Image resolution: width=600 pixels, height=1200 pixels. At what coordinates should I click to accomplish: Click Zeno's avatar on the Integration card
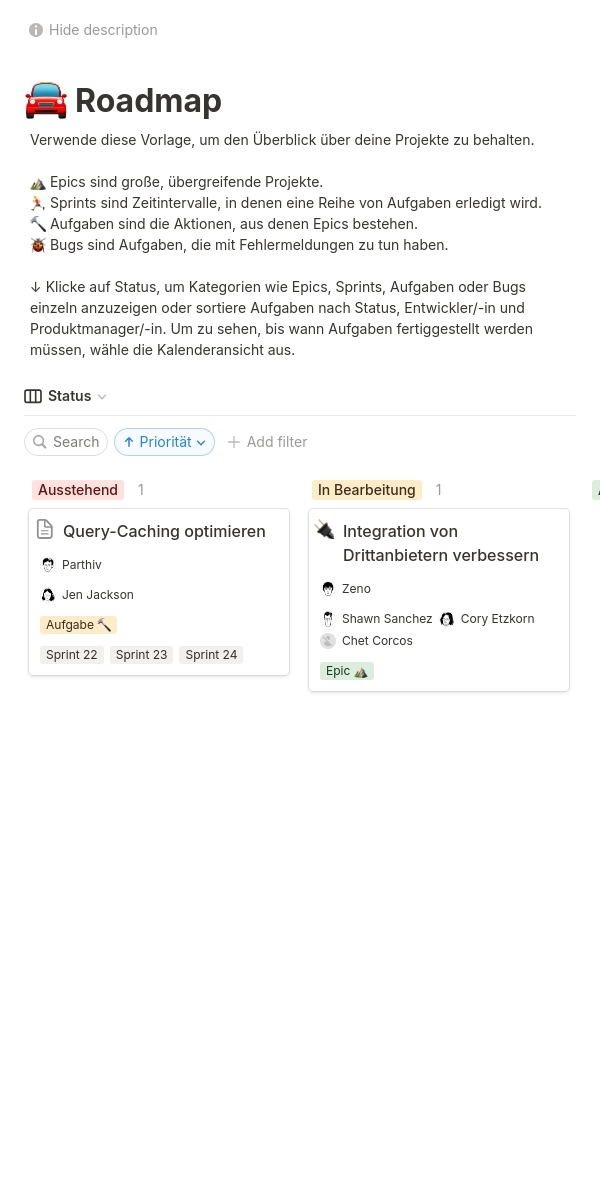[x=328, y=588]
